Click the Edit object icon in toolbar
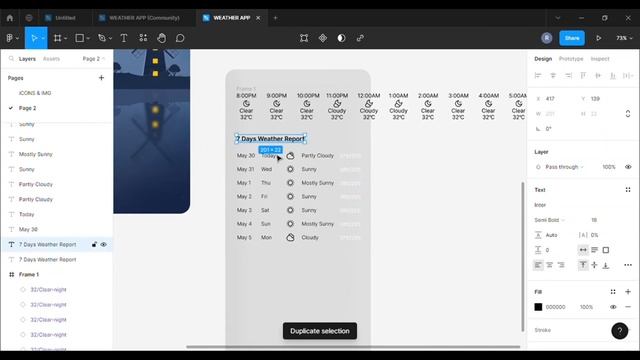 pos(304,38)
